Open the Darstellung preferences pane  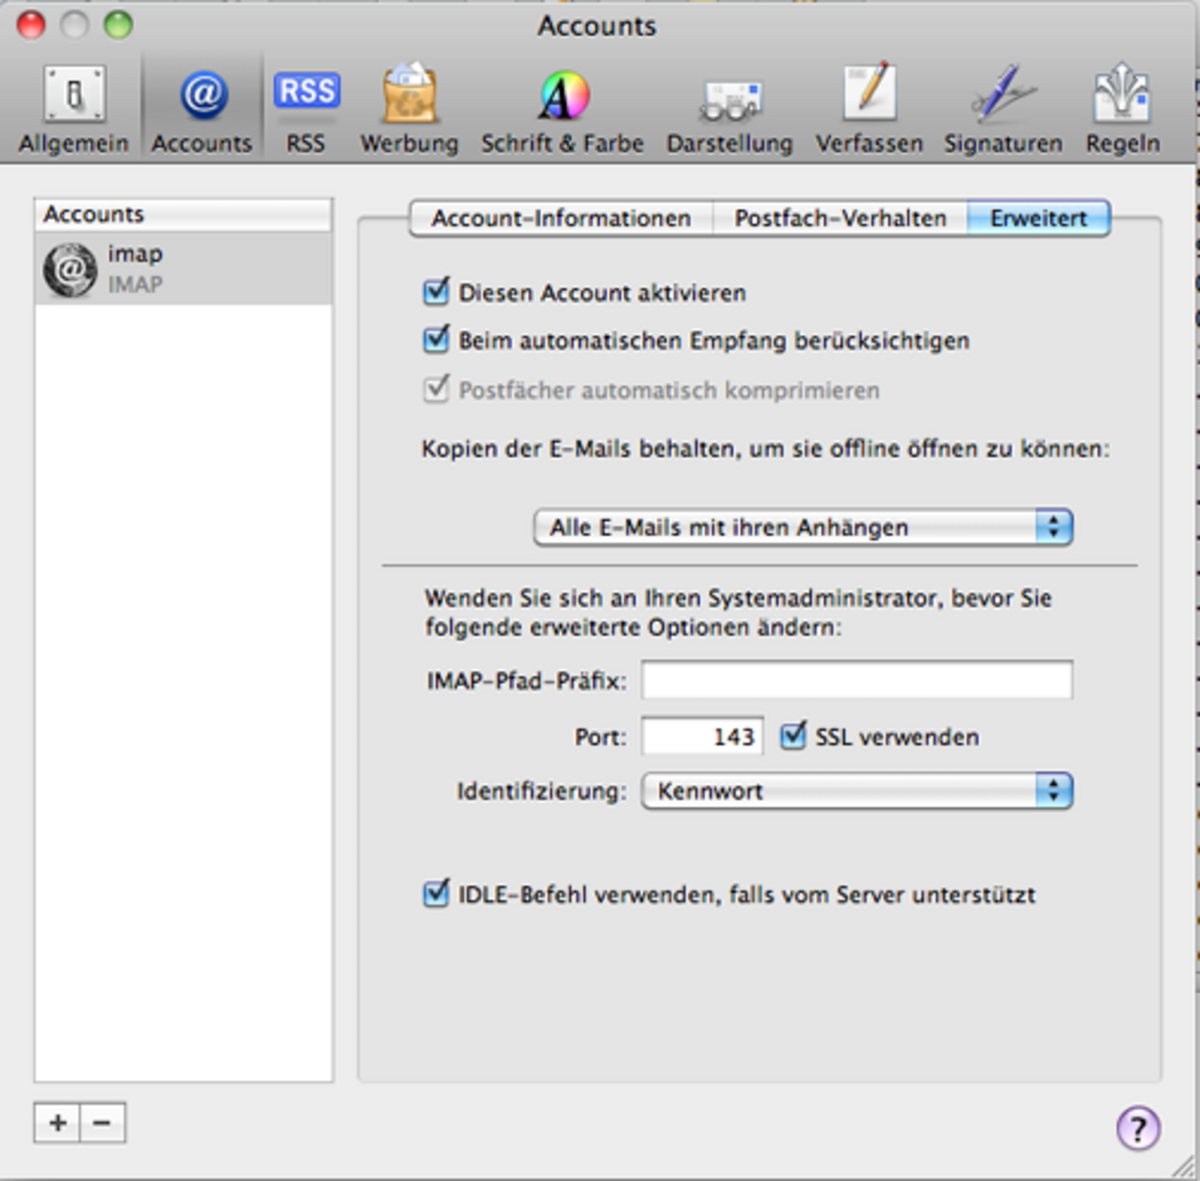coord(729,110)
